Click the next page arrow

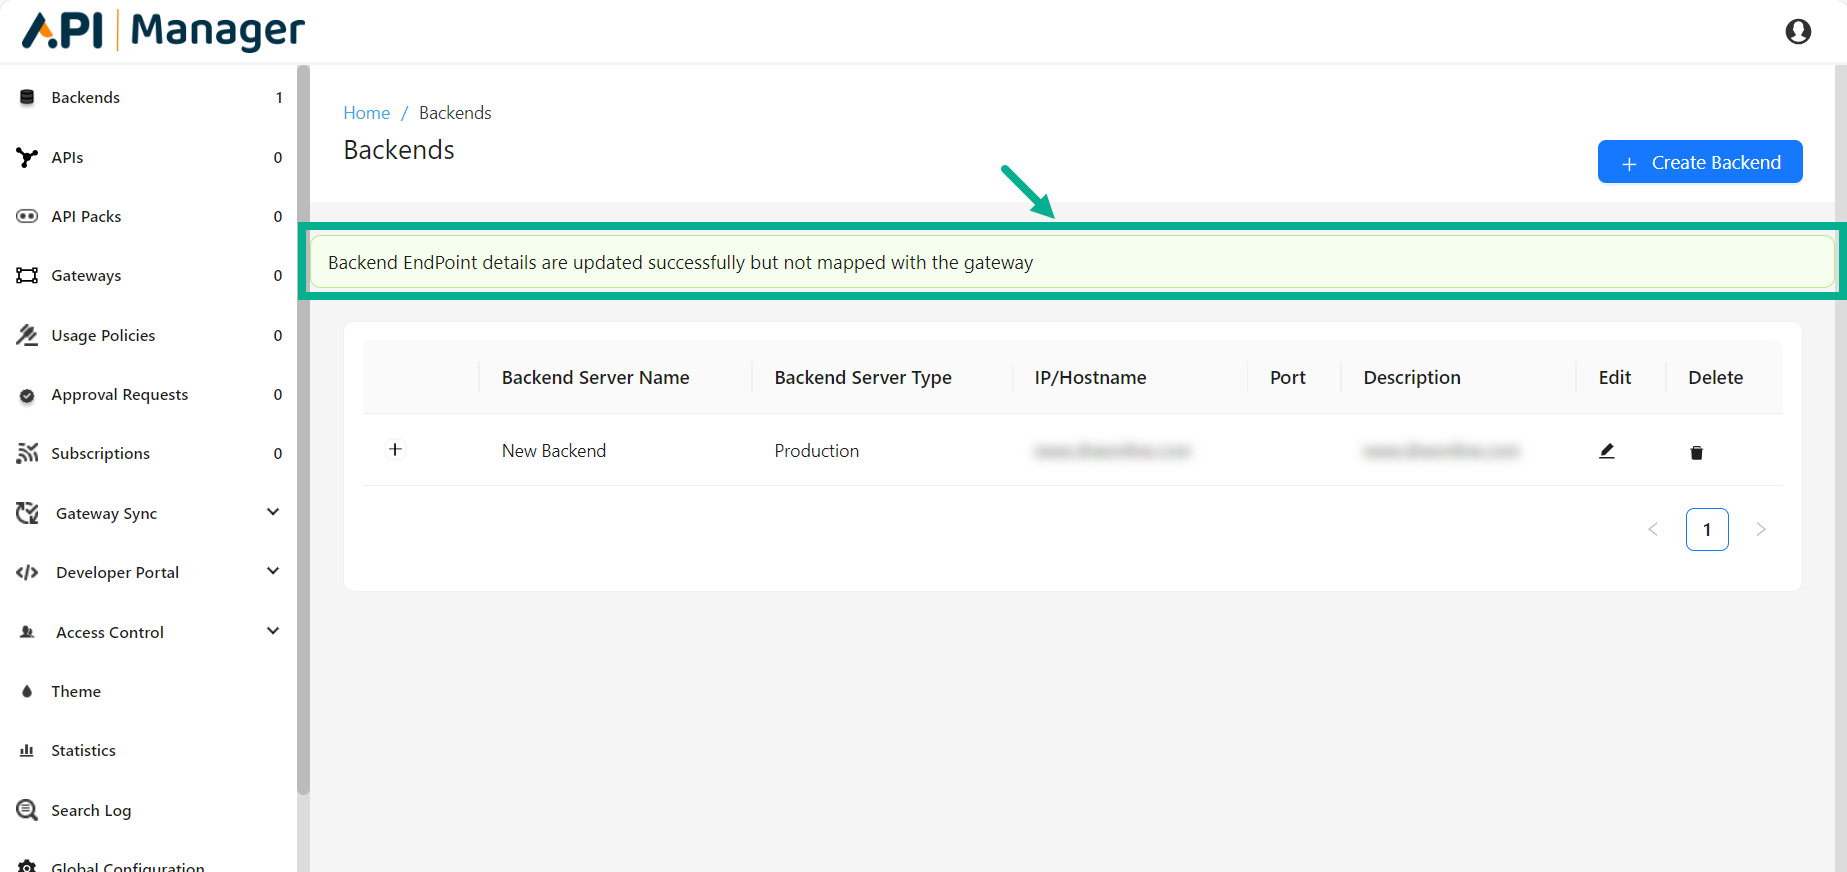point(1761,529)
